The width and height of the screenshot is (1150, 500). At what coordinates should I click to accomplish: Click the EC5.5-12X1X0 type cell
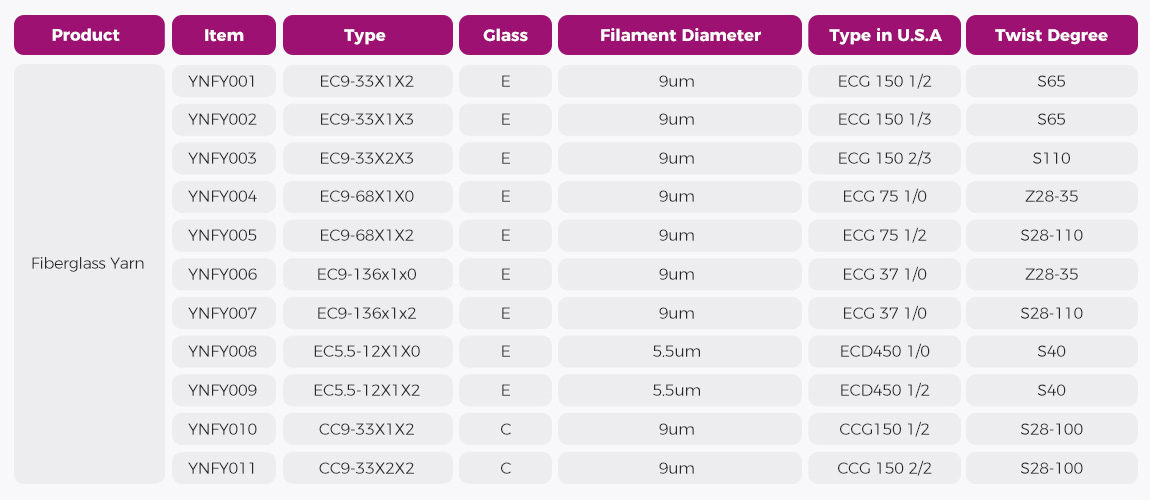point(366,351)
